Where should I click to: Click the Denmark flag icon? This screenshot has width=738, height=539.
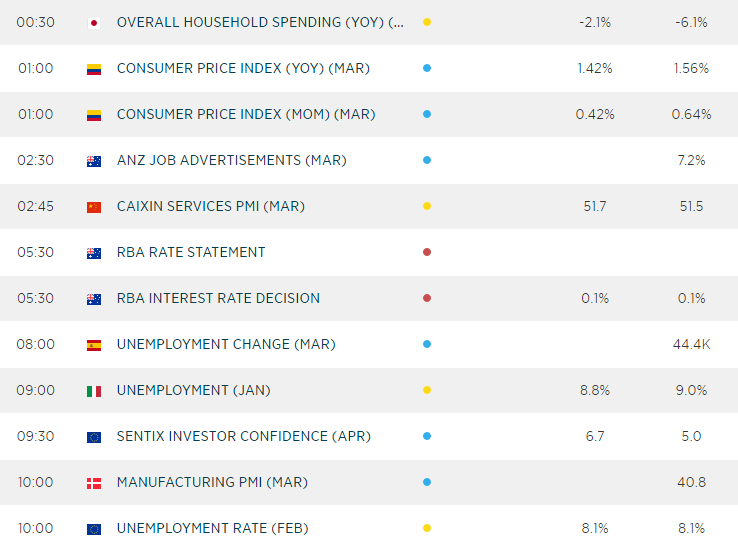coord(94,483)
